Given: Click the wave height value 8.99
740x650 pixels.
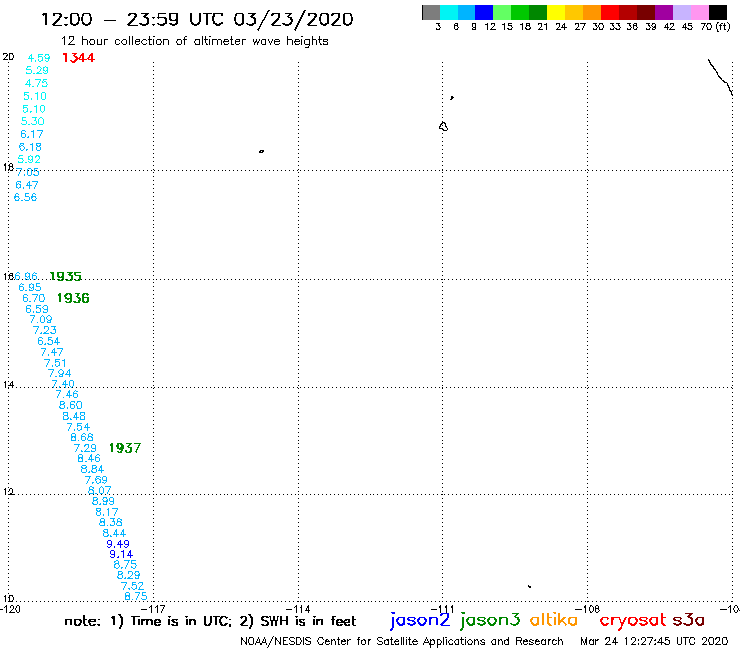Looking at the screenshot, I should (103, 501).
